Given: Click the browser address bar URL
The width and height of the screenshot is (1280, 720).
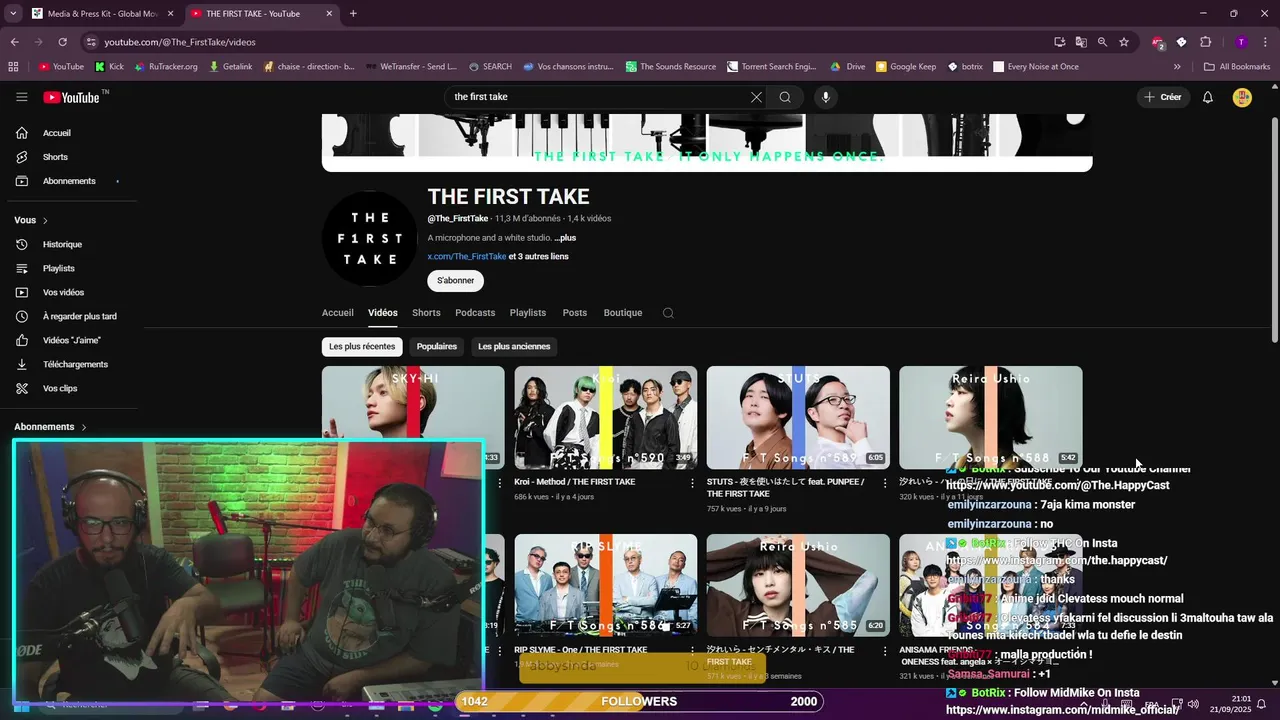Looking at the screenshot, I should (180, 42).
